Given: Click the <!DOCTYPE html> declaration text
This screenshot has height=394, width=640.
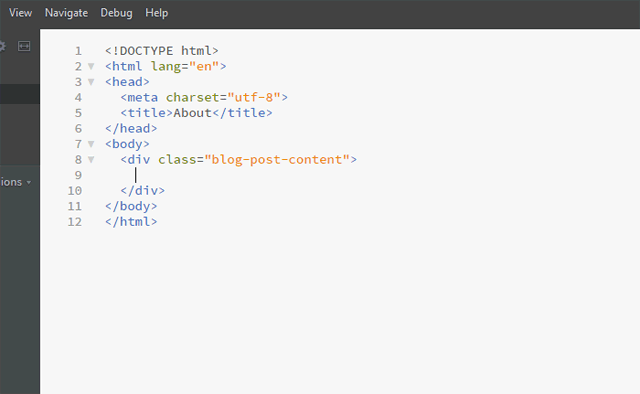Looking at the screenshot, I should pos(162,51).
